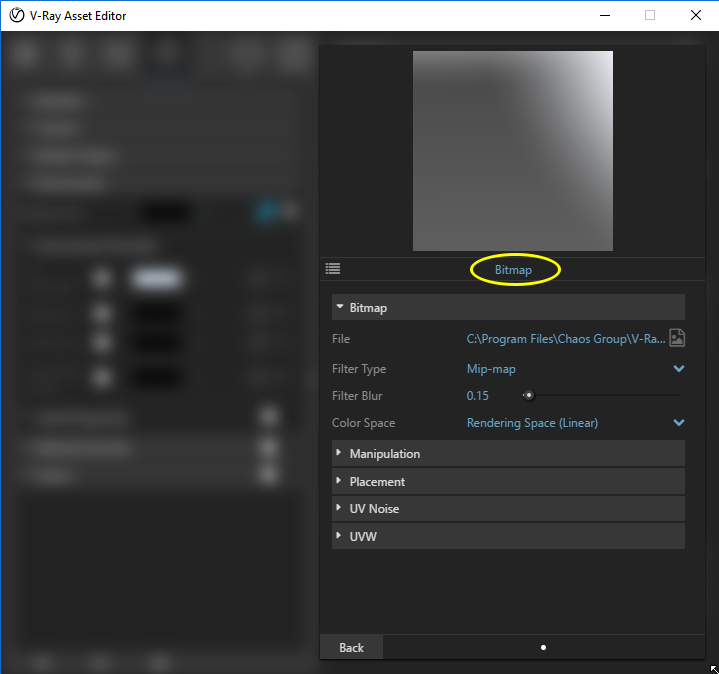This screenshot has height=674, width=719.
Task: Close the V-Ray Asset Editor window
Action: point(696,15)
